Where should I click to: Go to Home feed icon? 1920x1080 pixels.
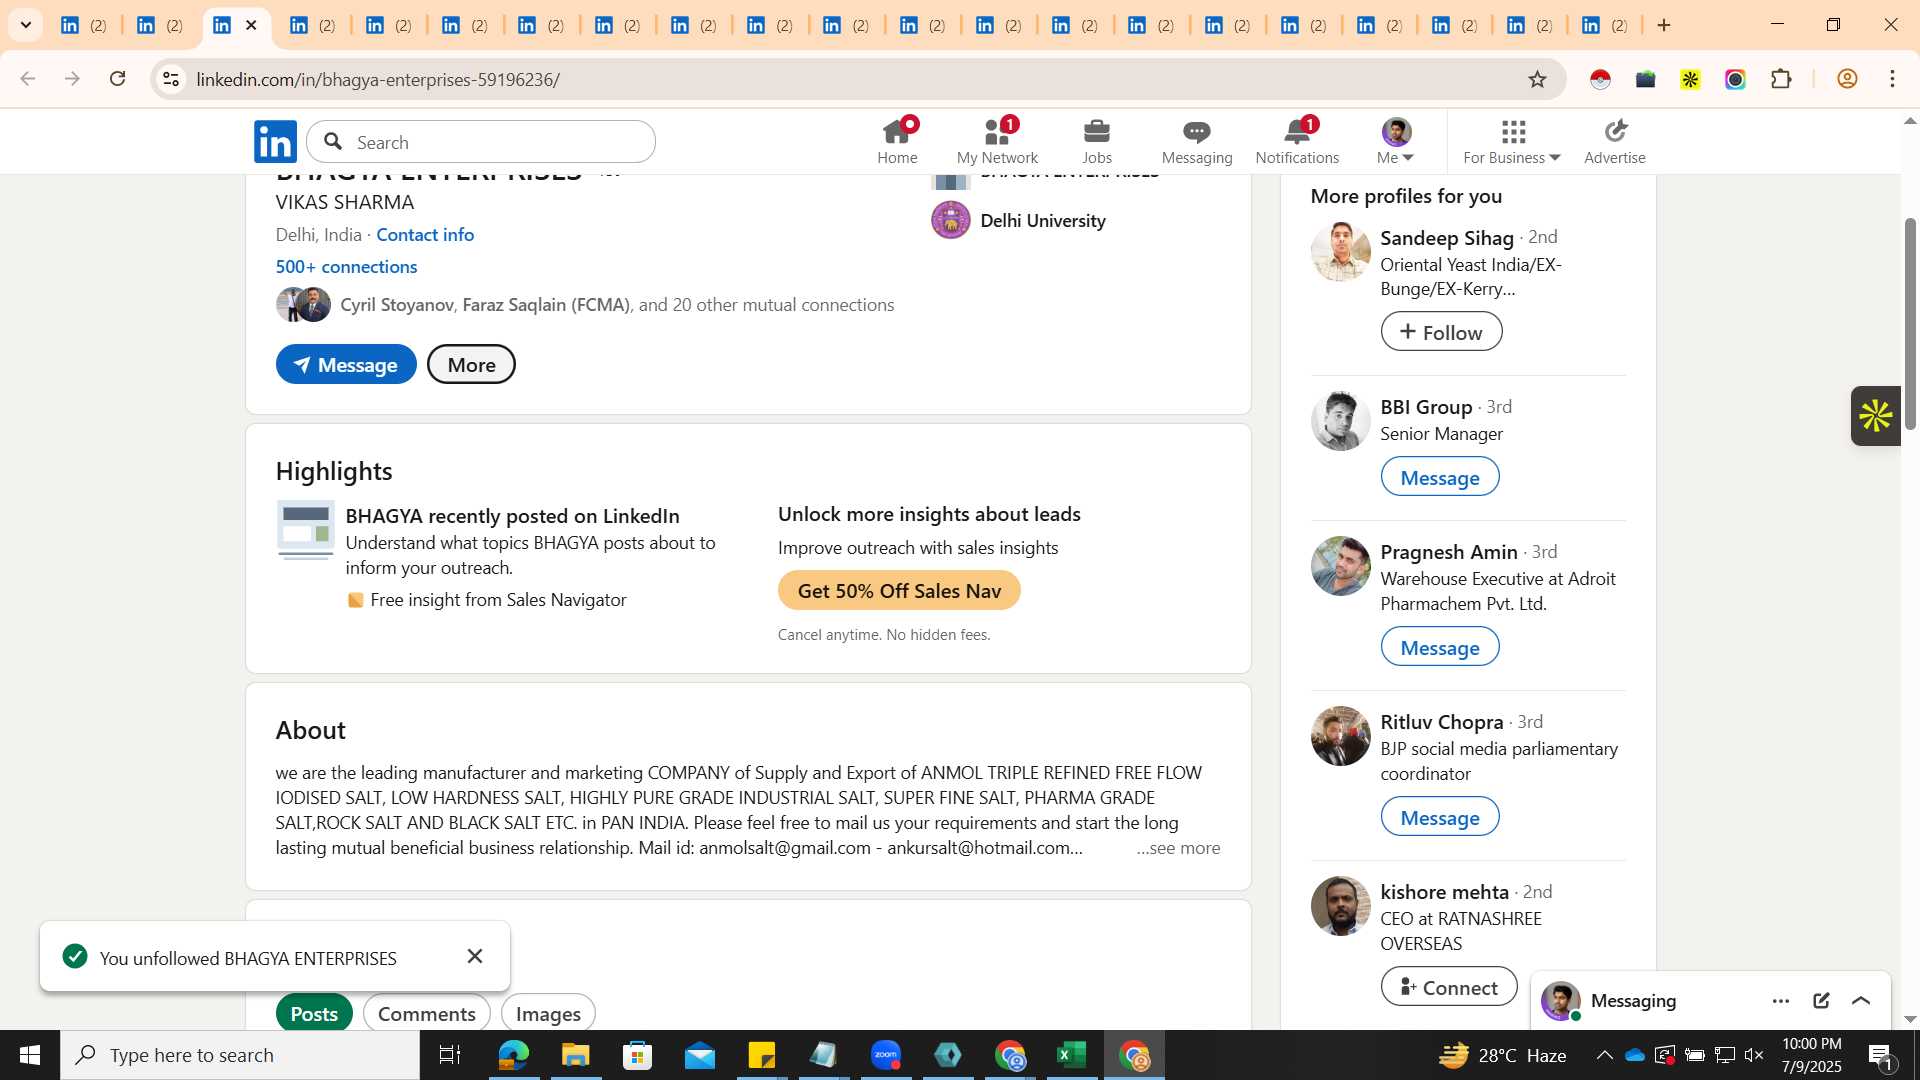[x=897, y=141]
